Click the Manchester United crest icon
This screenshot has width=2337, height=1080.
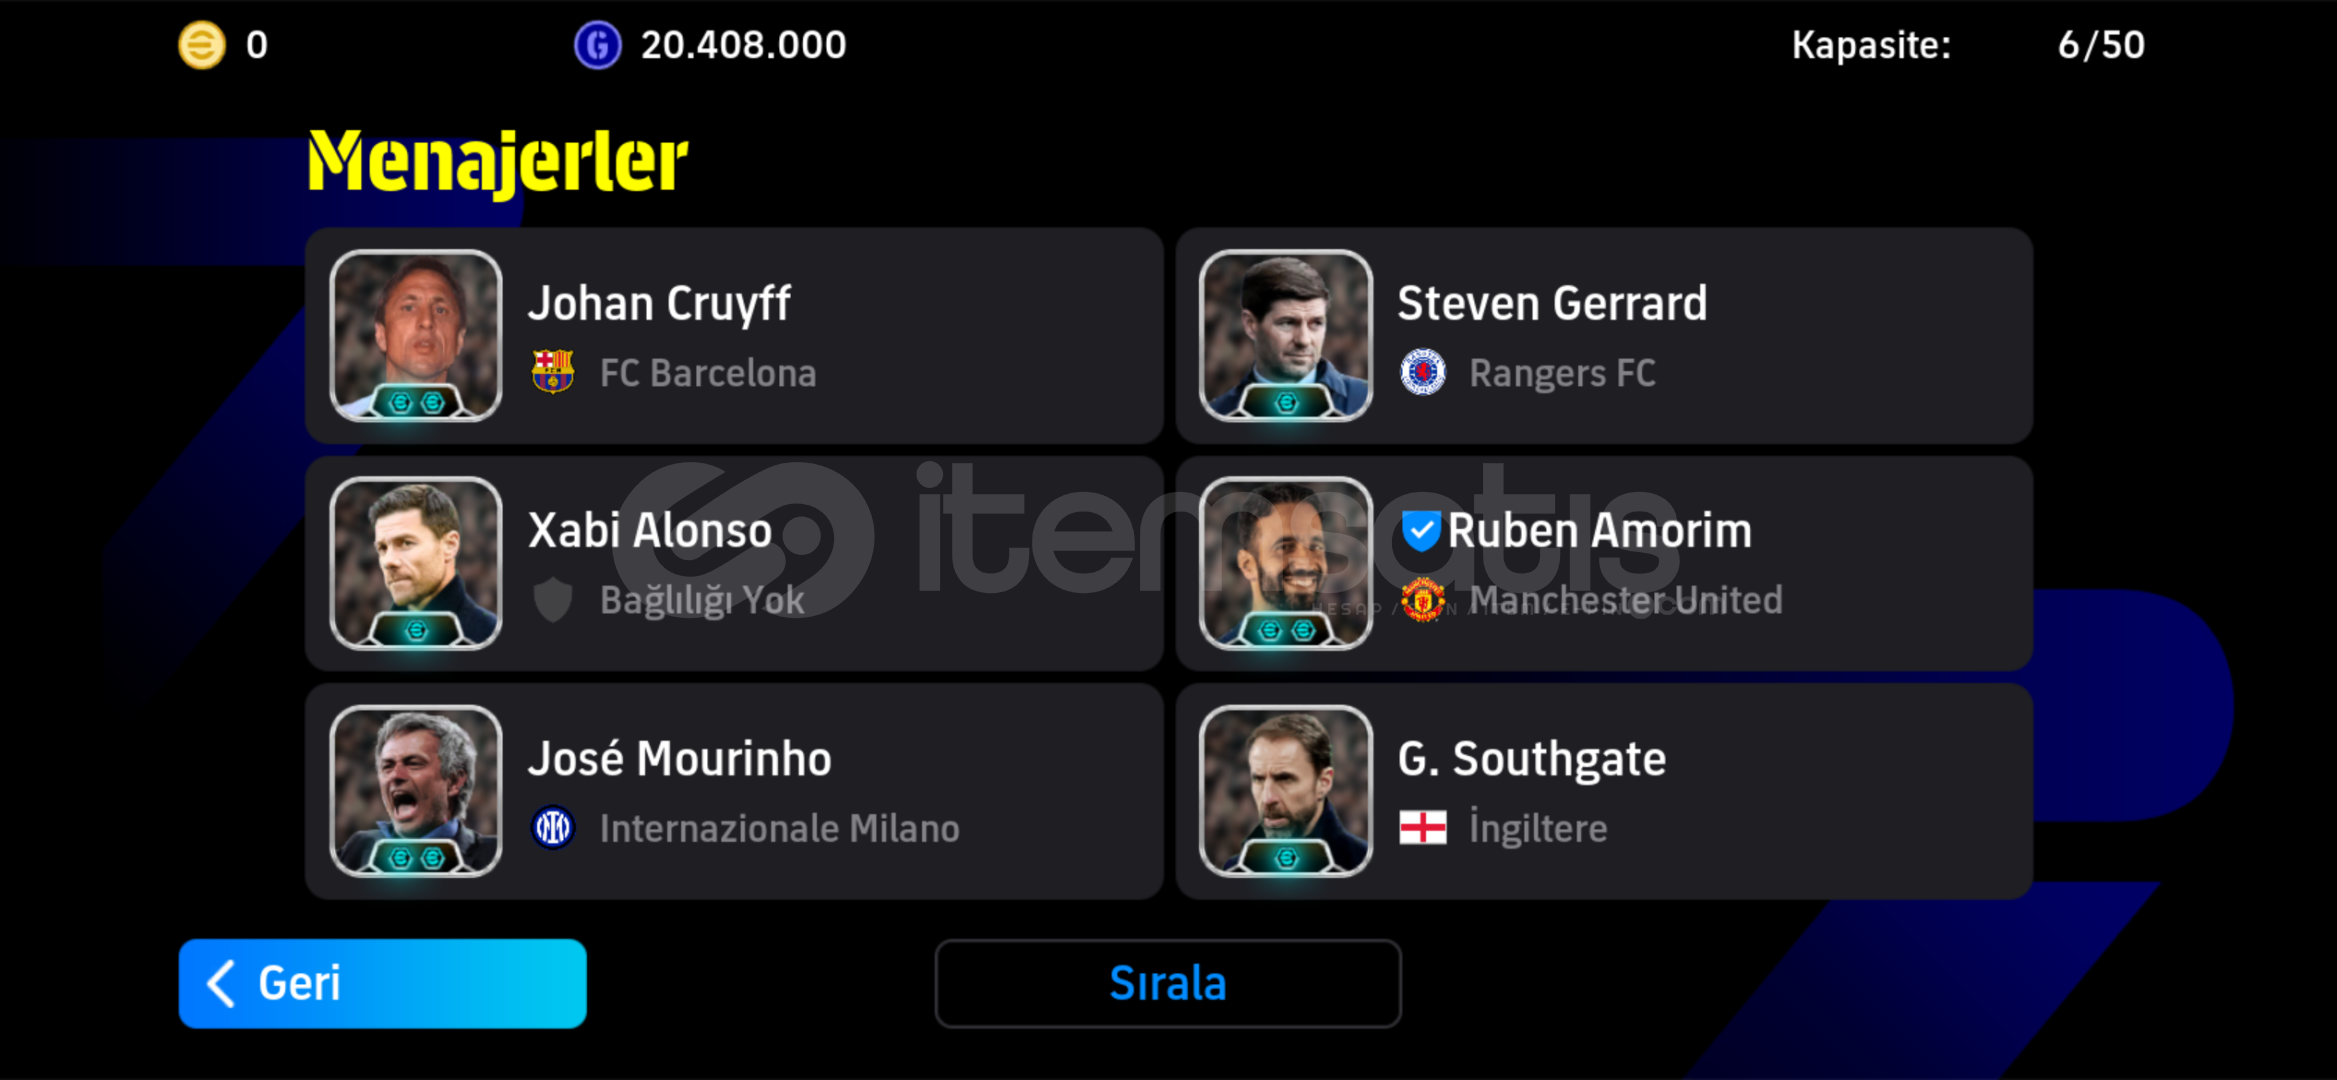(1422, 599)
